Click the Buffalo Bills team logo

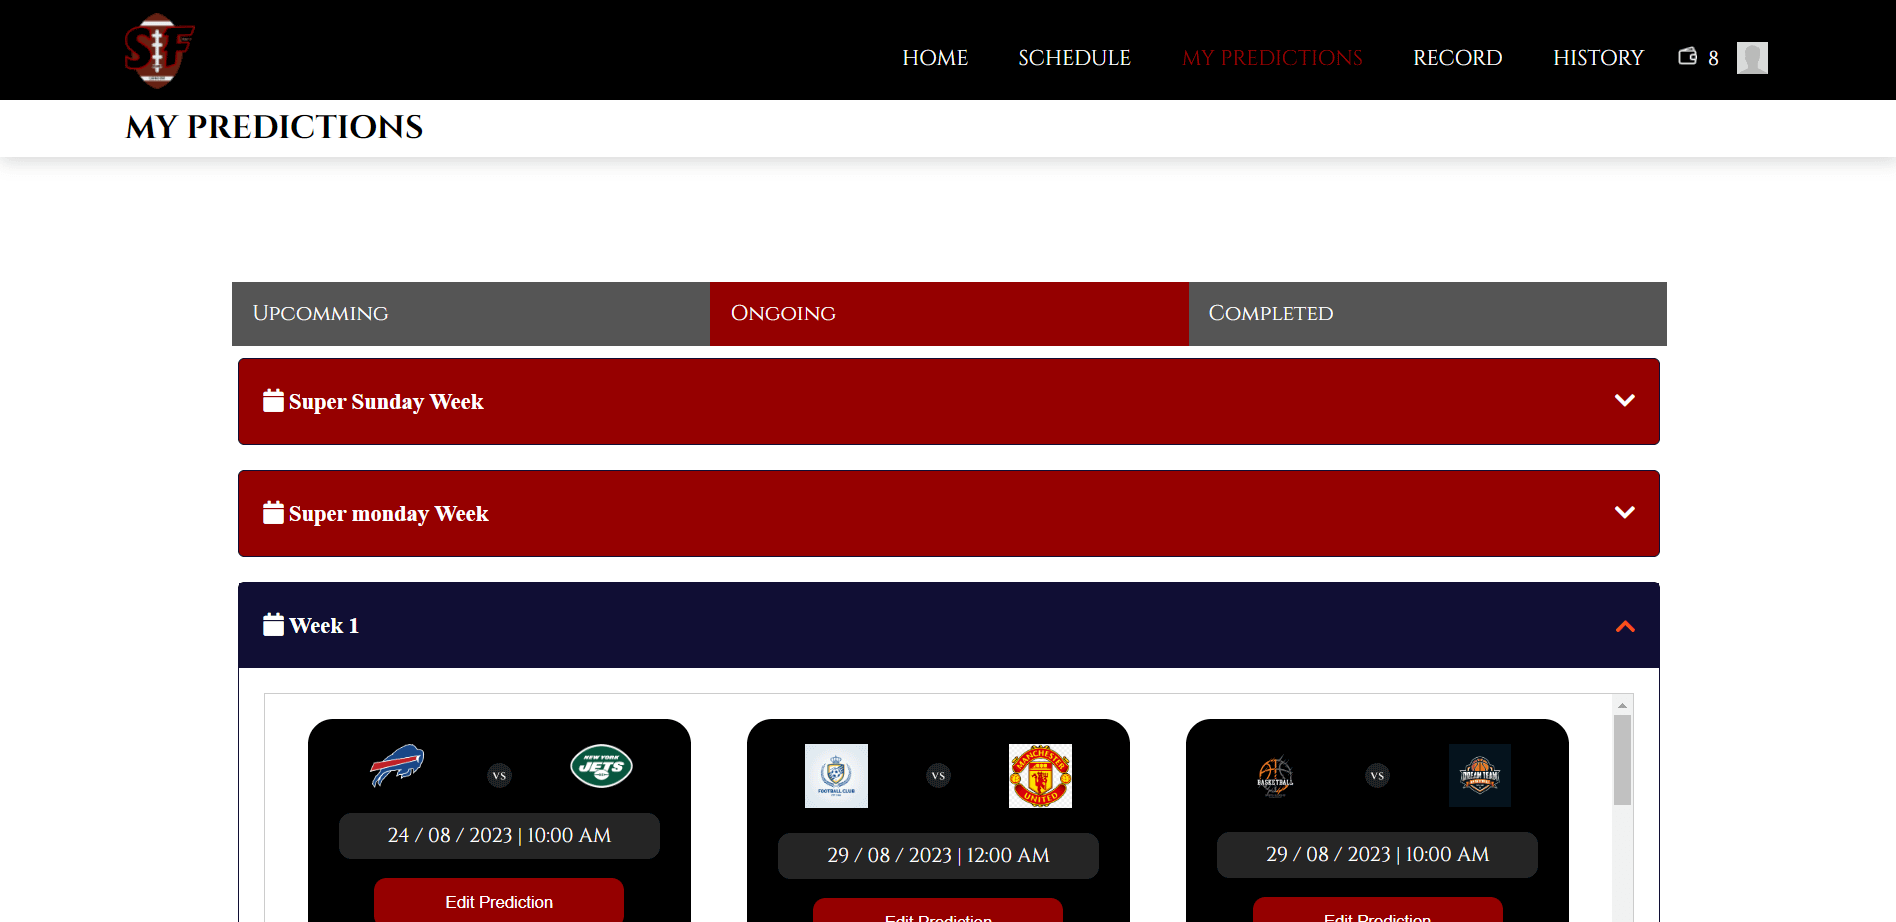point(397,766)
